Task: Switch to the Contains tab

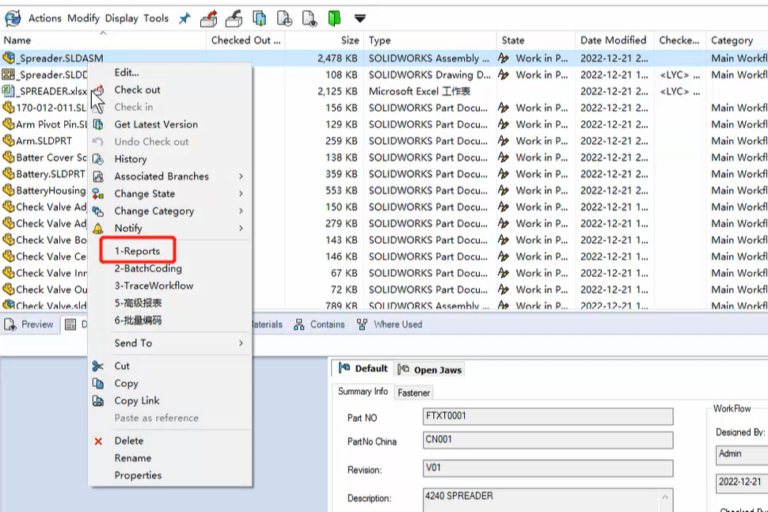Action: [x=319, y=324]
